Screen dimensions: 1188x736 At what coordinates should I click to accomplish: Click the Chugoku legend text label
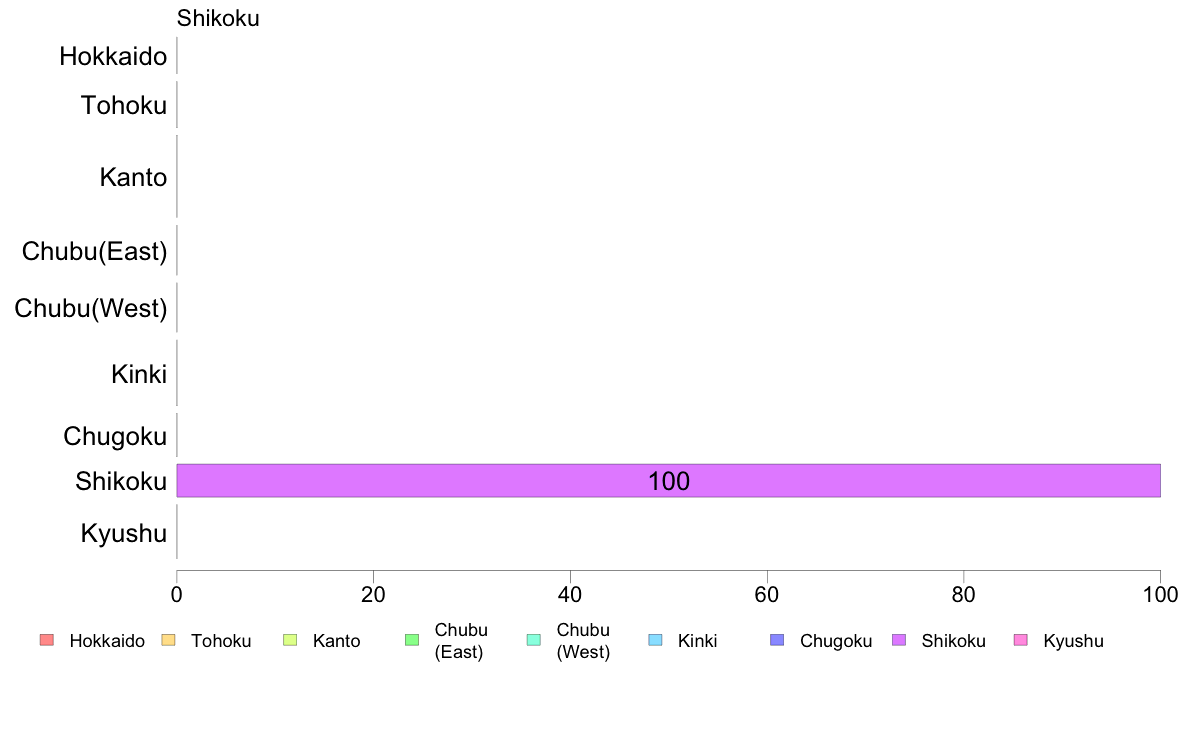pos(836,641)
